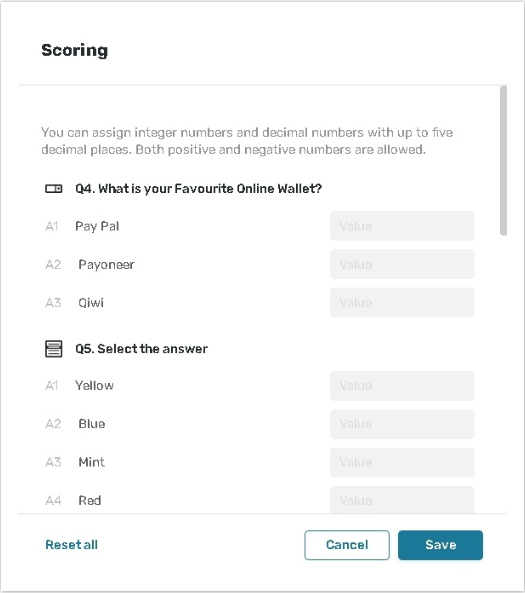Cancel the scoring dialog
The image size is (525, 593).
[347, 545]
